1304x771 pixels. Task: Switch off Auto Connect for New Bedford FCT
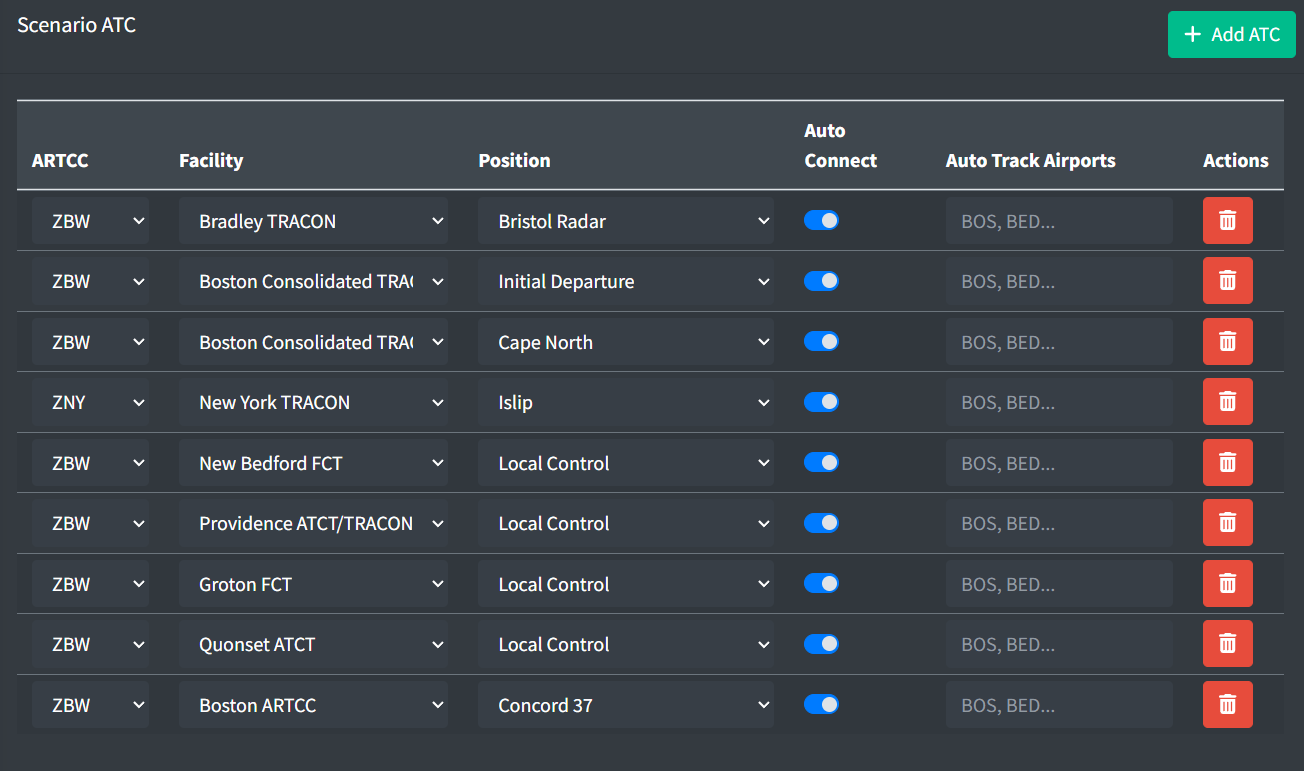(x=821, y=462)
